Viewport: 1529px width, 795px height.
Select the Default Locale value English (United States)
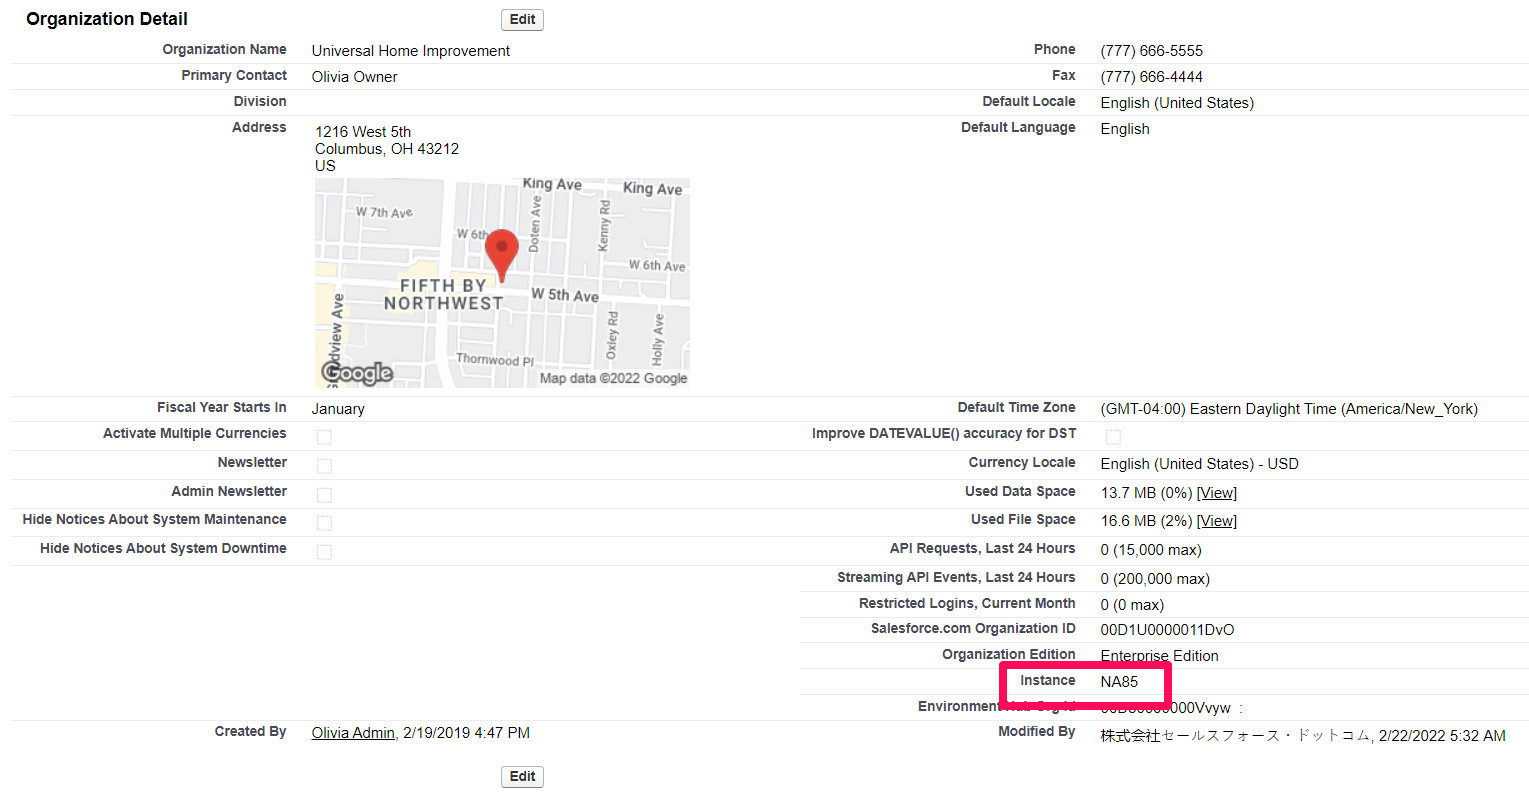click(1177, 103)
